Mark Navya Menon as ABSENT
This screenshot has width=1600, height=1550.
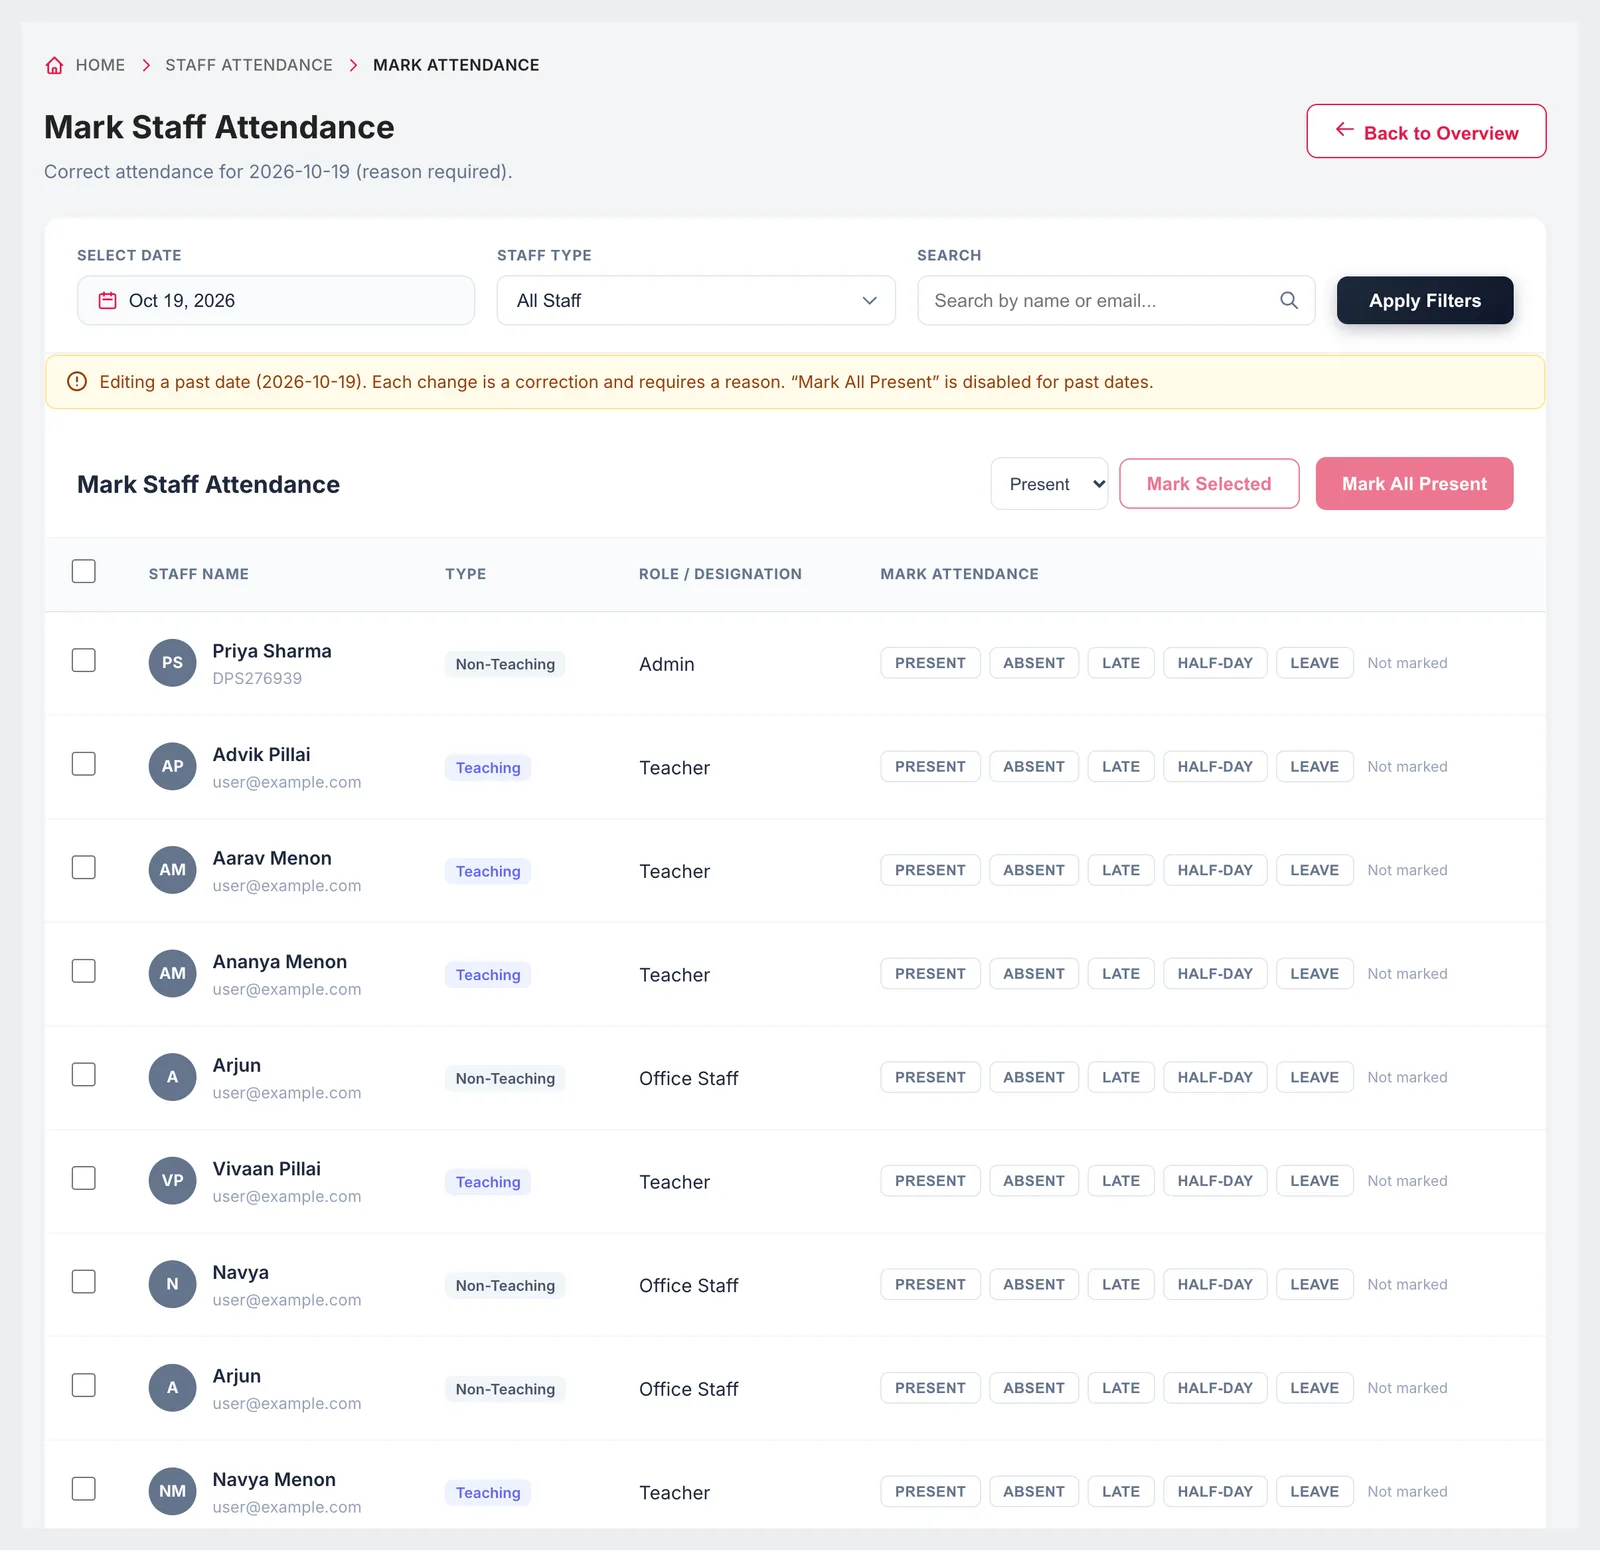coord(1034,1492)
